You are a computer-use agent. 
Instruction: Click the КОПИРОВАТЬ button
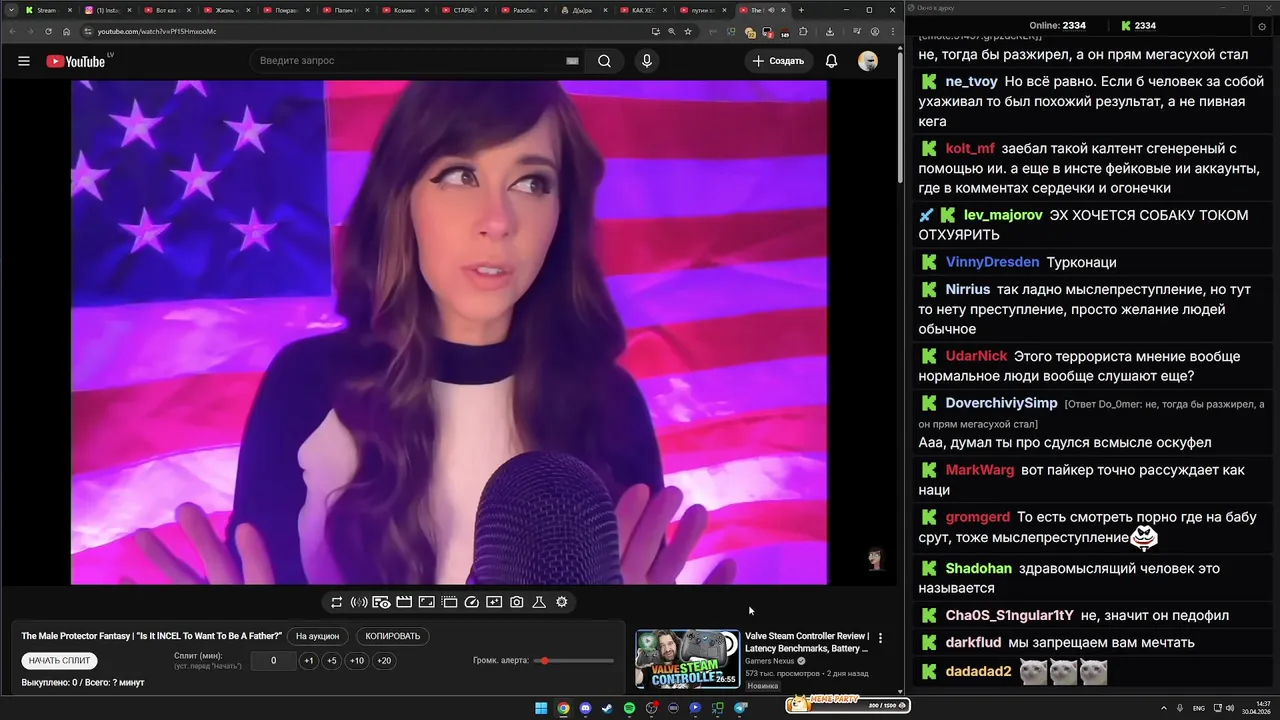[393, 636]
